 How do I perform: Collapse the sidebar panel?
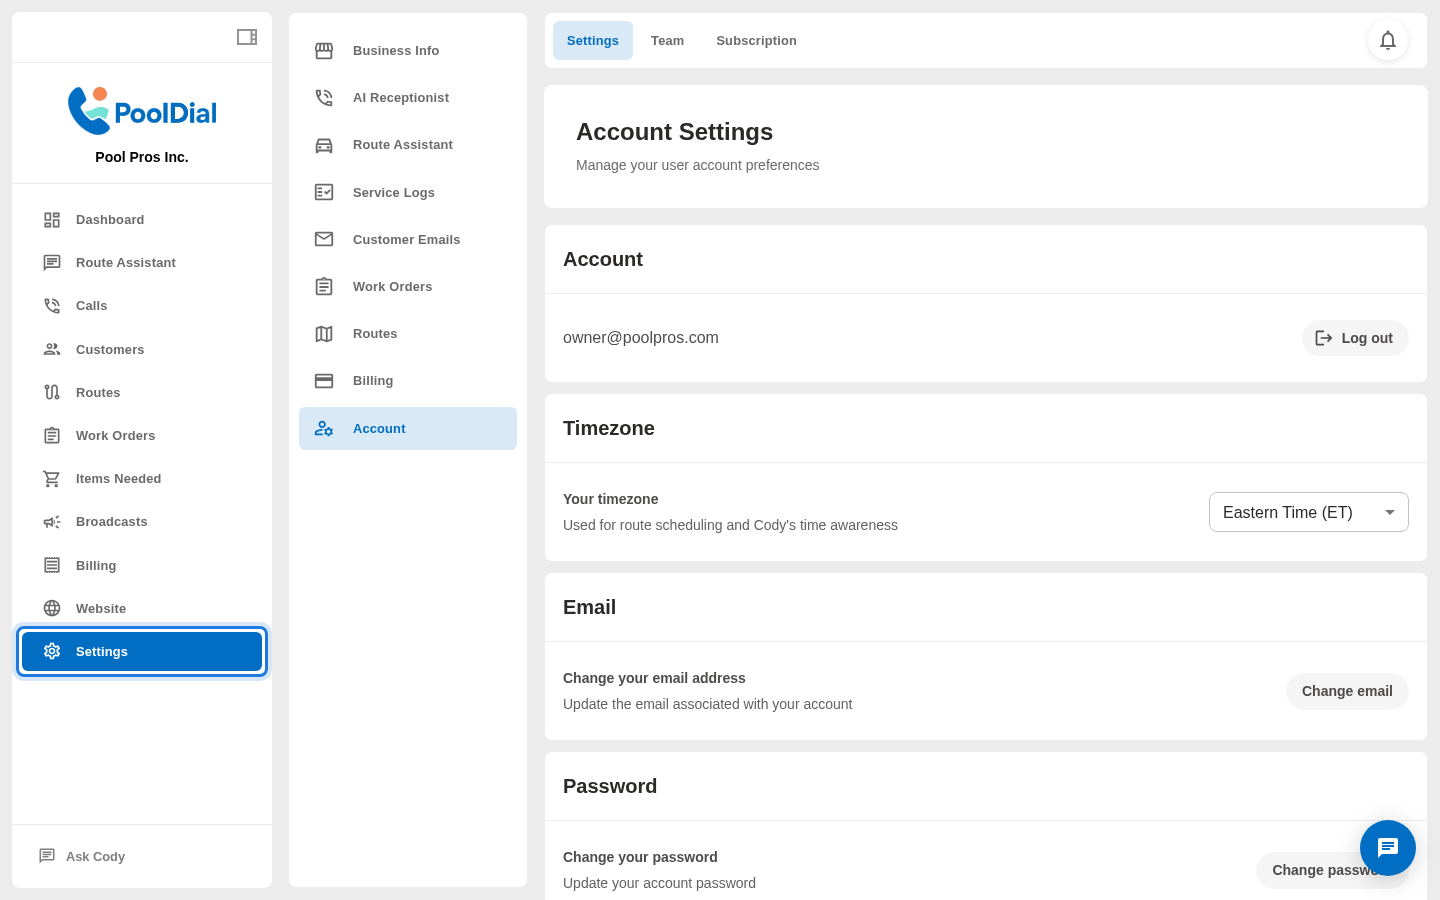(246, 36)
